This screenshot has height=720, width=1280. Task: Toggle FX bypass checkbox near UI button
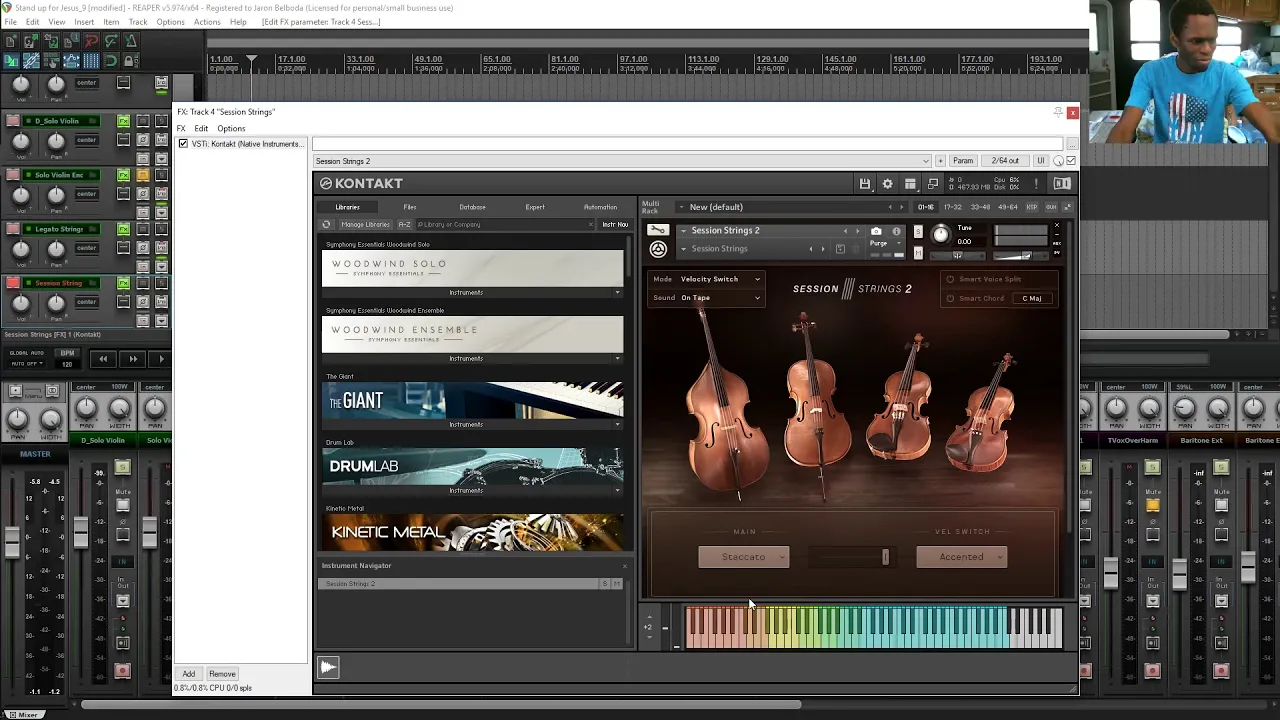[1071, 161]
